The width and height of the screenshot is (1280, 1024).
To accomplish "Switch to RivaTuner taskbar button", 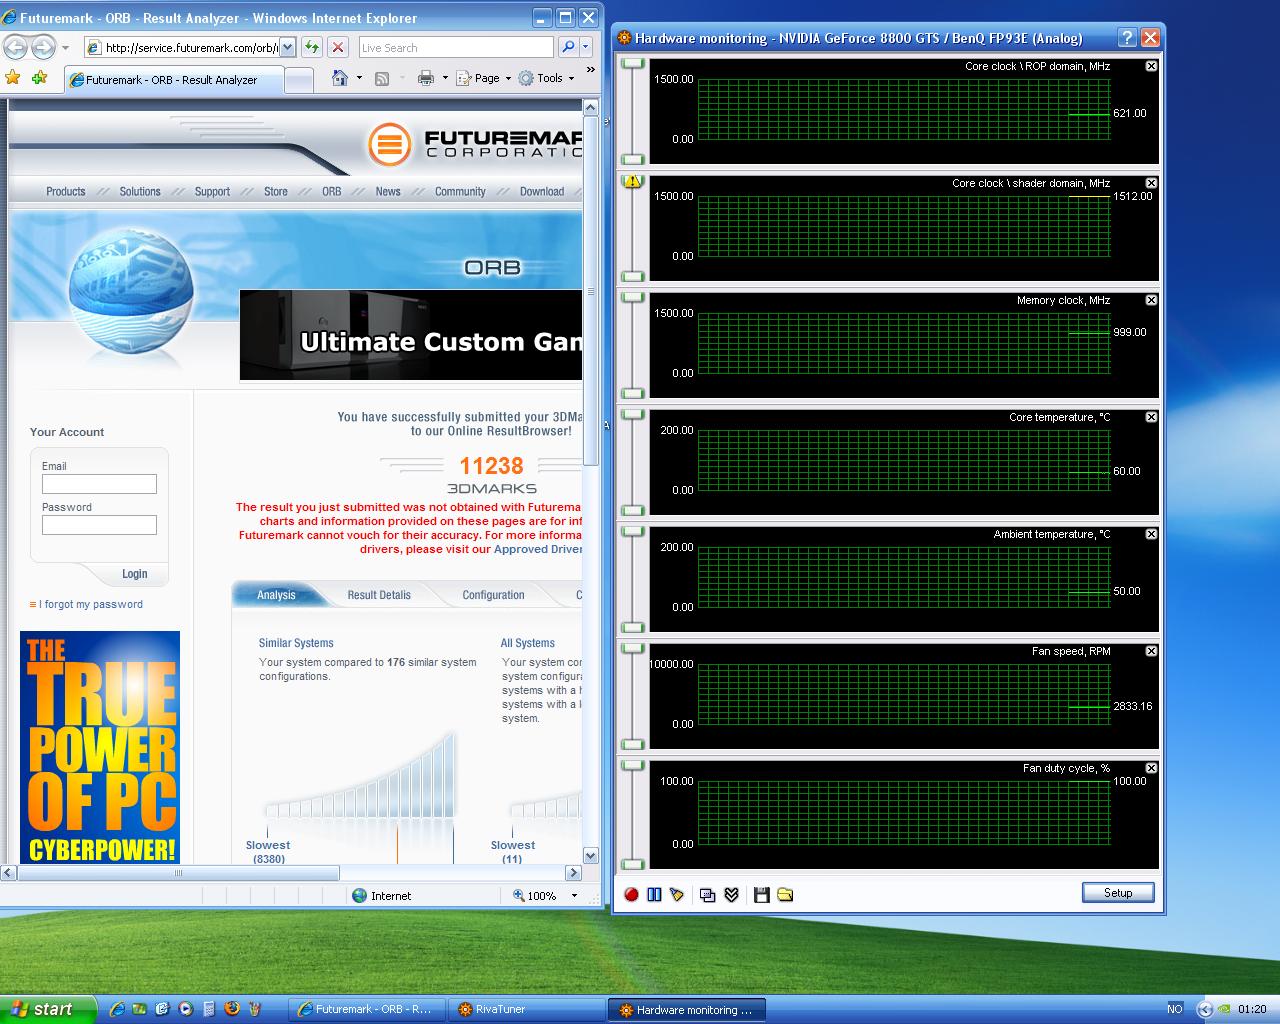I will coord(526,1010).
